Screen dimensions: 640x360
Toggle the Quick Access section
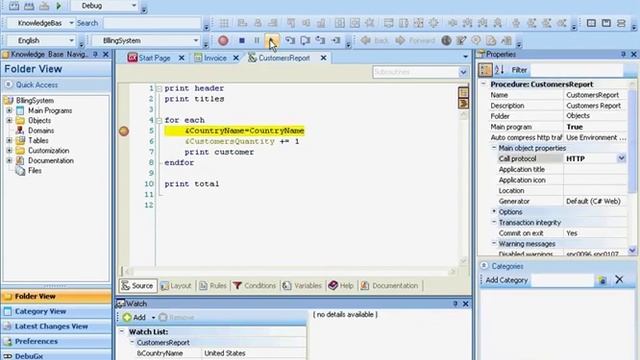click(x=9, y=84)
